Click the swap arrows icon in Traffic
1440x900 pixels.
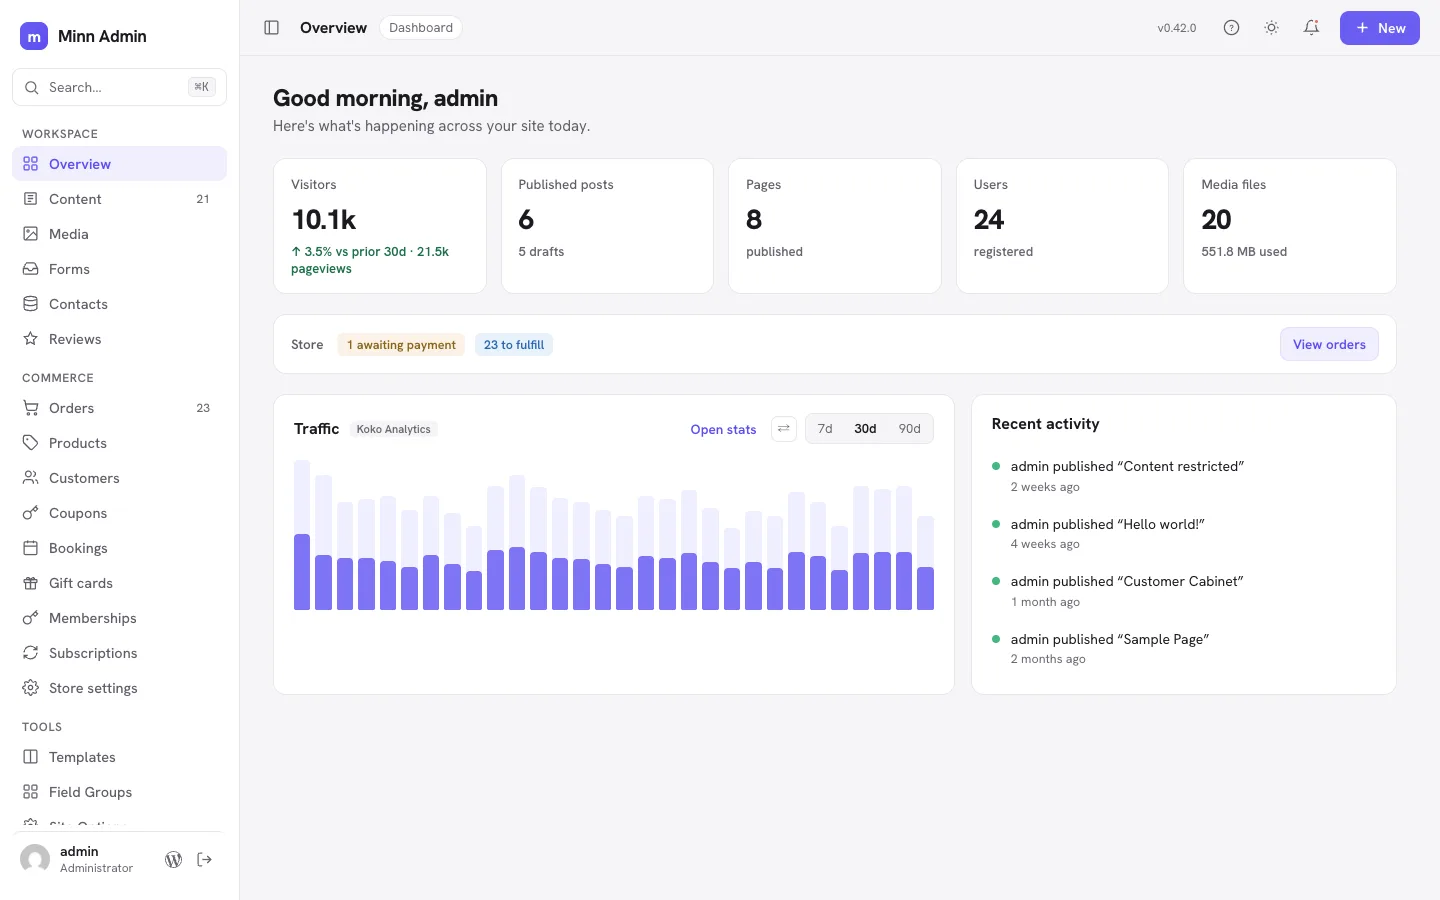[784, 429]
